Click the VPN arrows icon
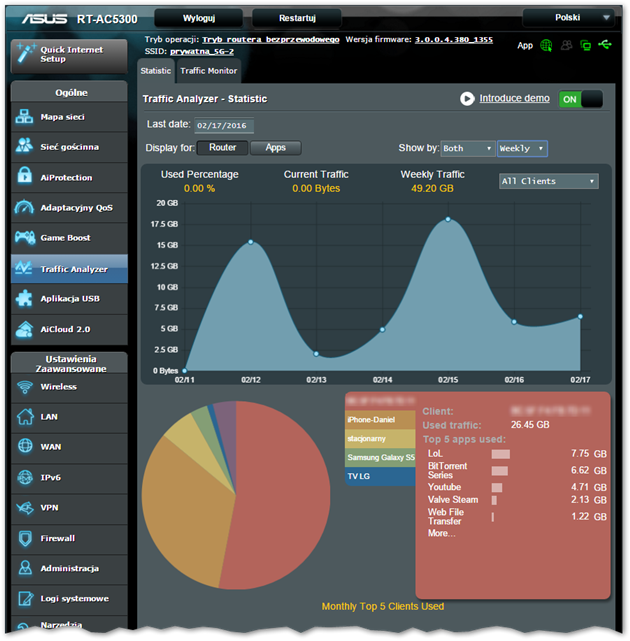 click(25, 508)
